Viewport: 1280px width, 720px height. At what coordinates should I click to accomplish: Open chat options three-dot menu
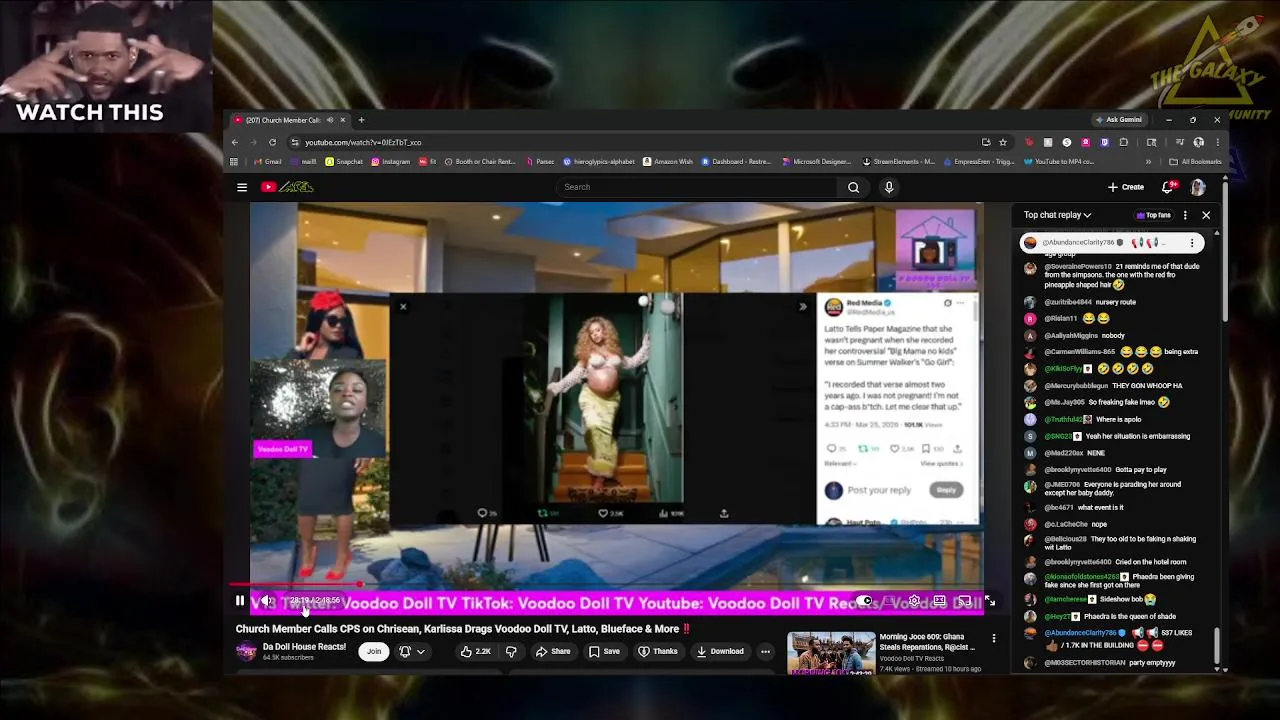1185,215
